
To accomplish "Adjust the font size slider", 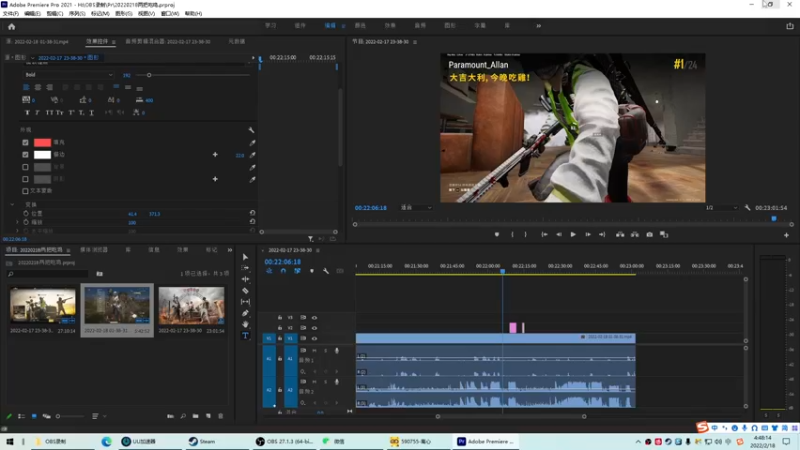I will pos(149,75).
